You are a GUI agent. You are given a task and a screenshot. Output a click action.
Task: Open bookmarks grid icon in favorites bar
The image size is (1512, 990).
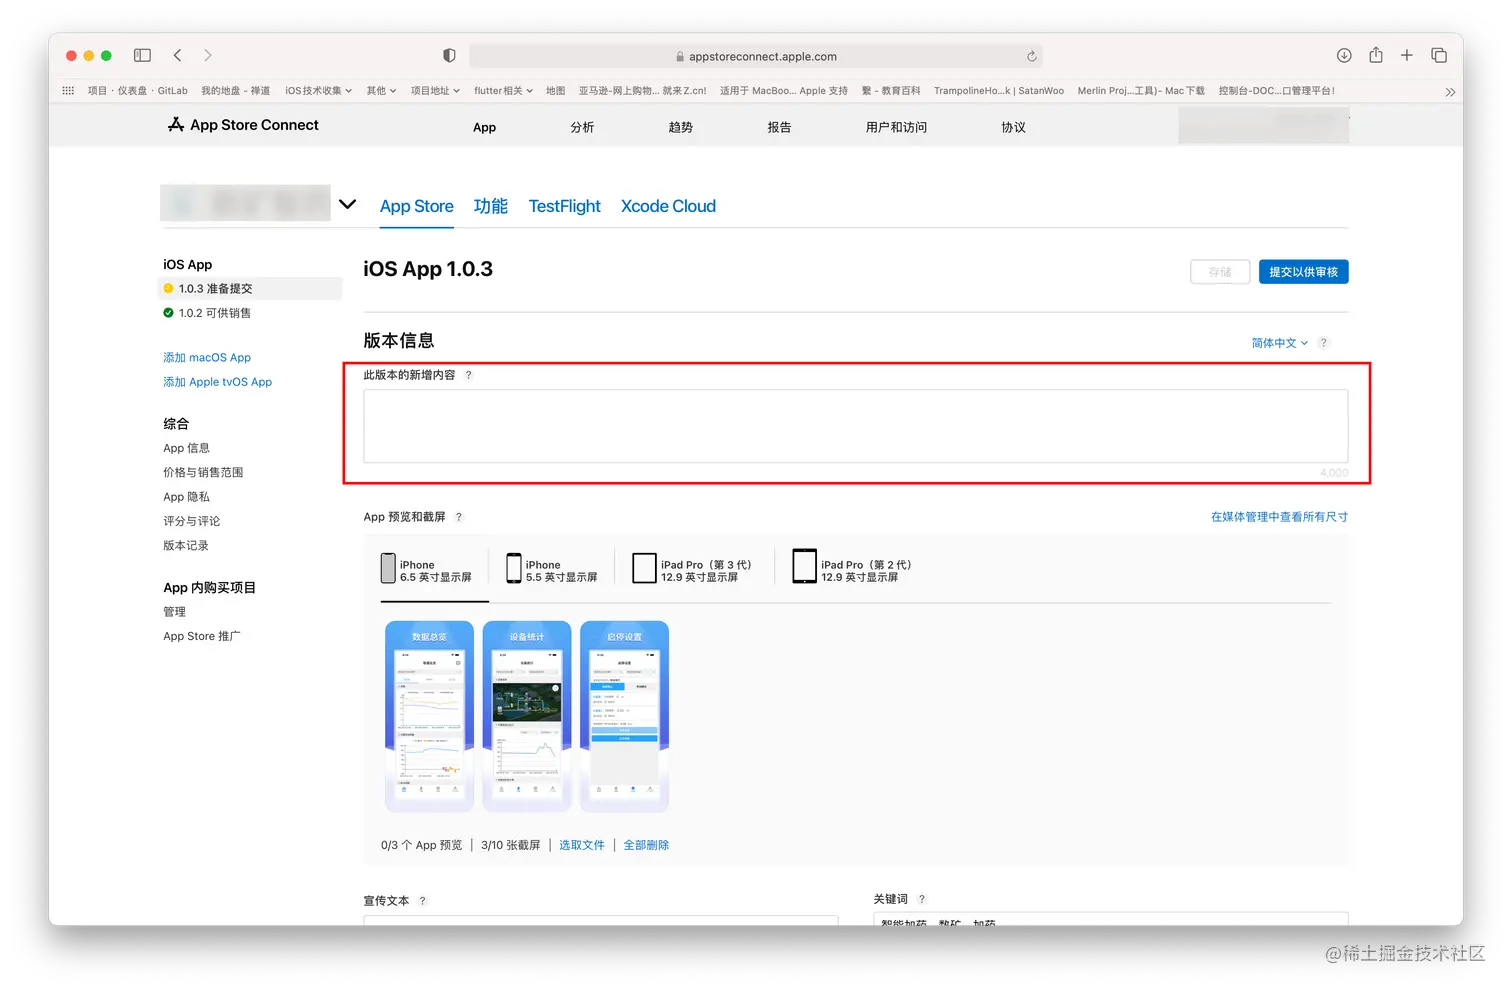[x=68, y=90]
